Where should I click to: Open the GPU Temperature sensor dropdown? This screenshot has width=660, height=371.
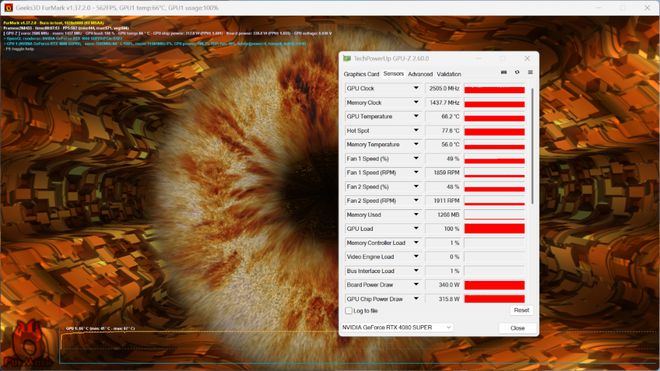(416, 116)
